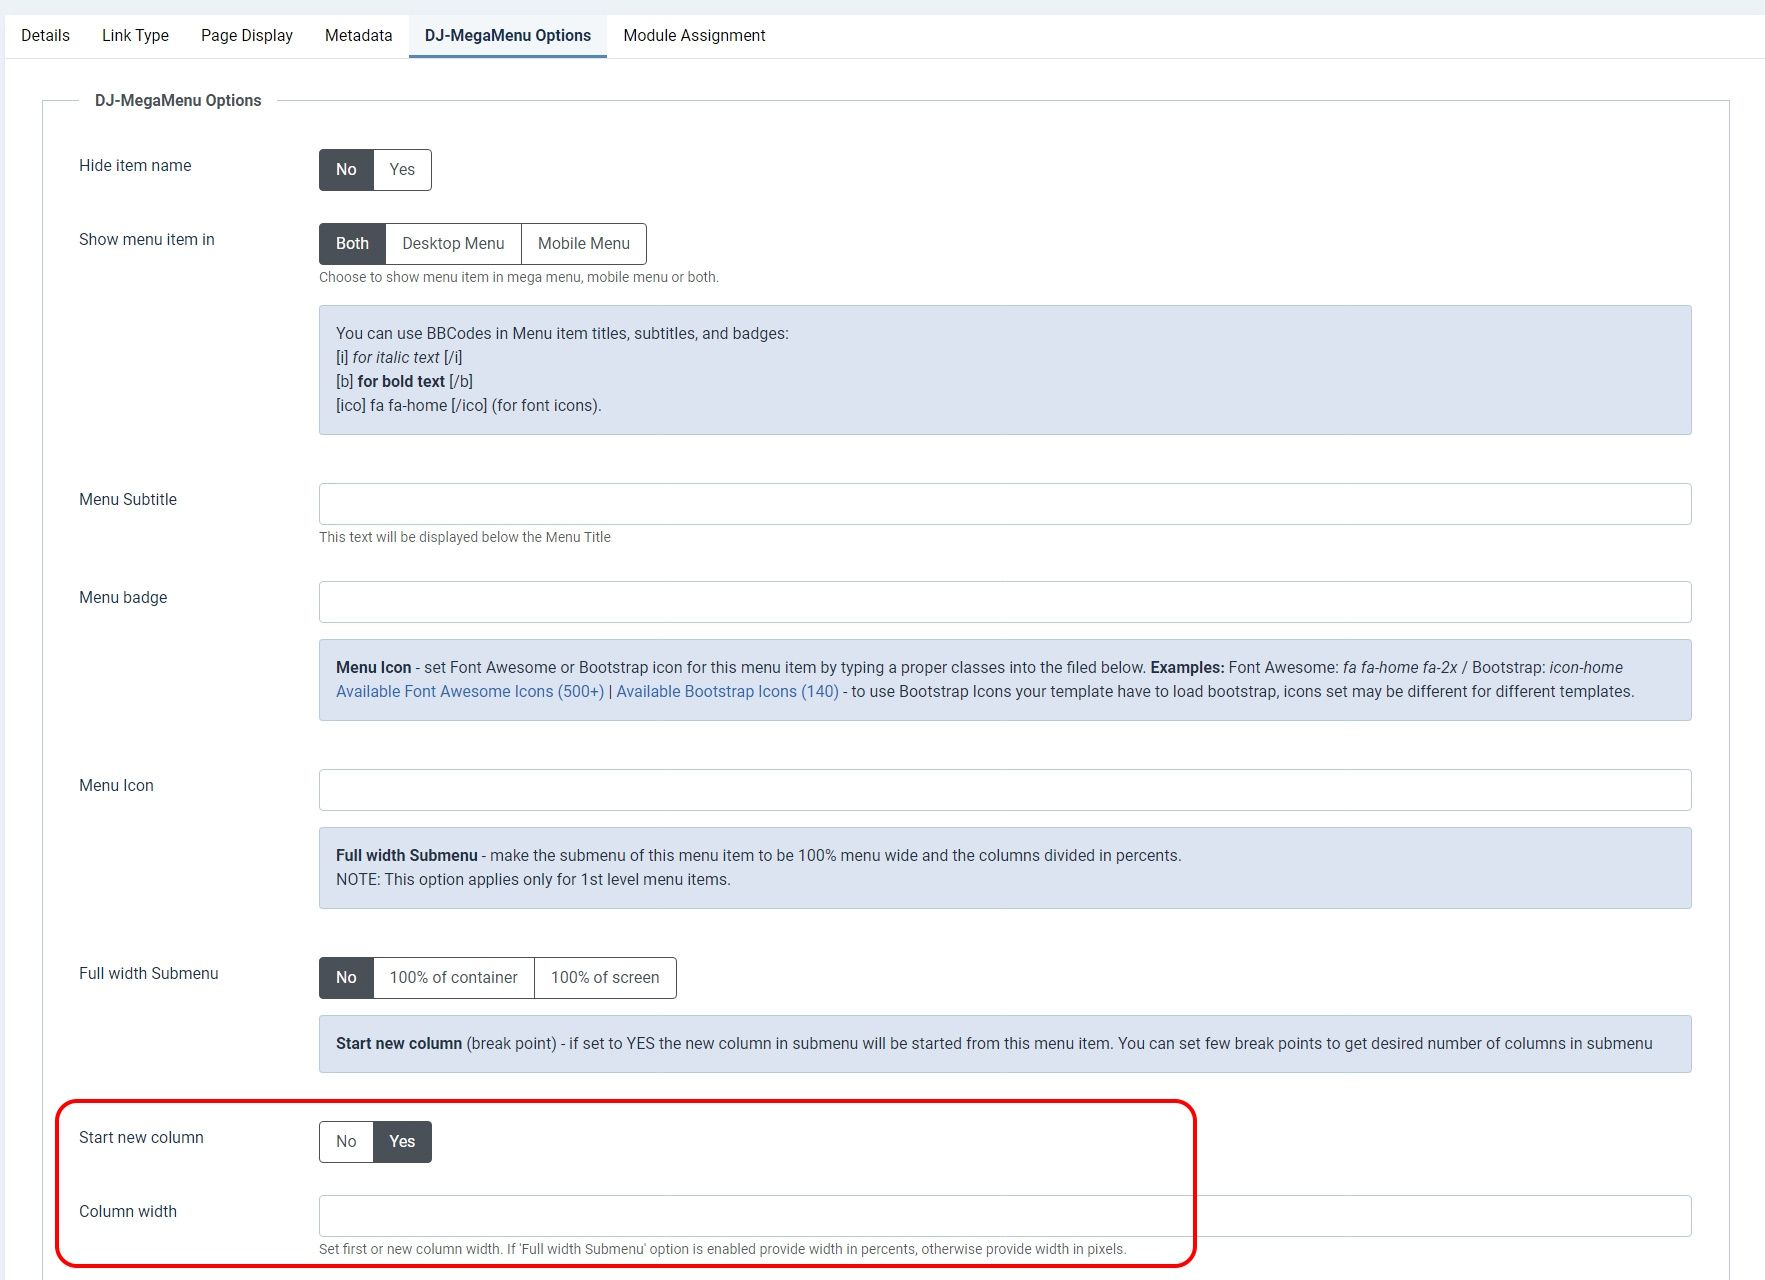The height and width of the screenshot is (1280, 1765).
Task: Focus the Menu Subtitle input field
Action: [x=1005, y=504]
